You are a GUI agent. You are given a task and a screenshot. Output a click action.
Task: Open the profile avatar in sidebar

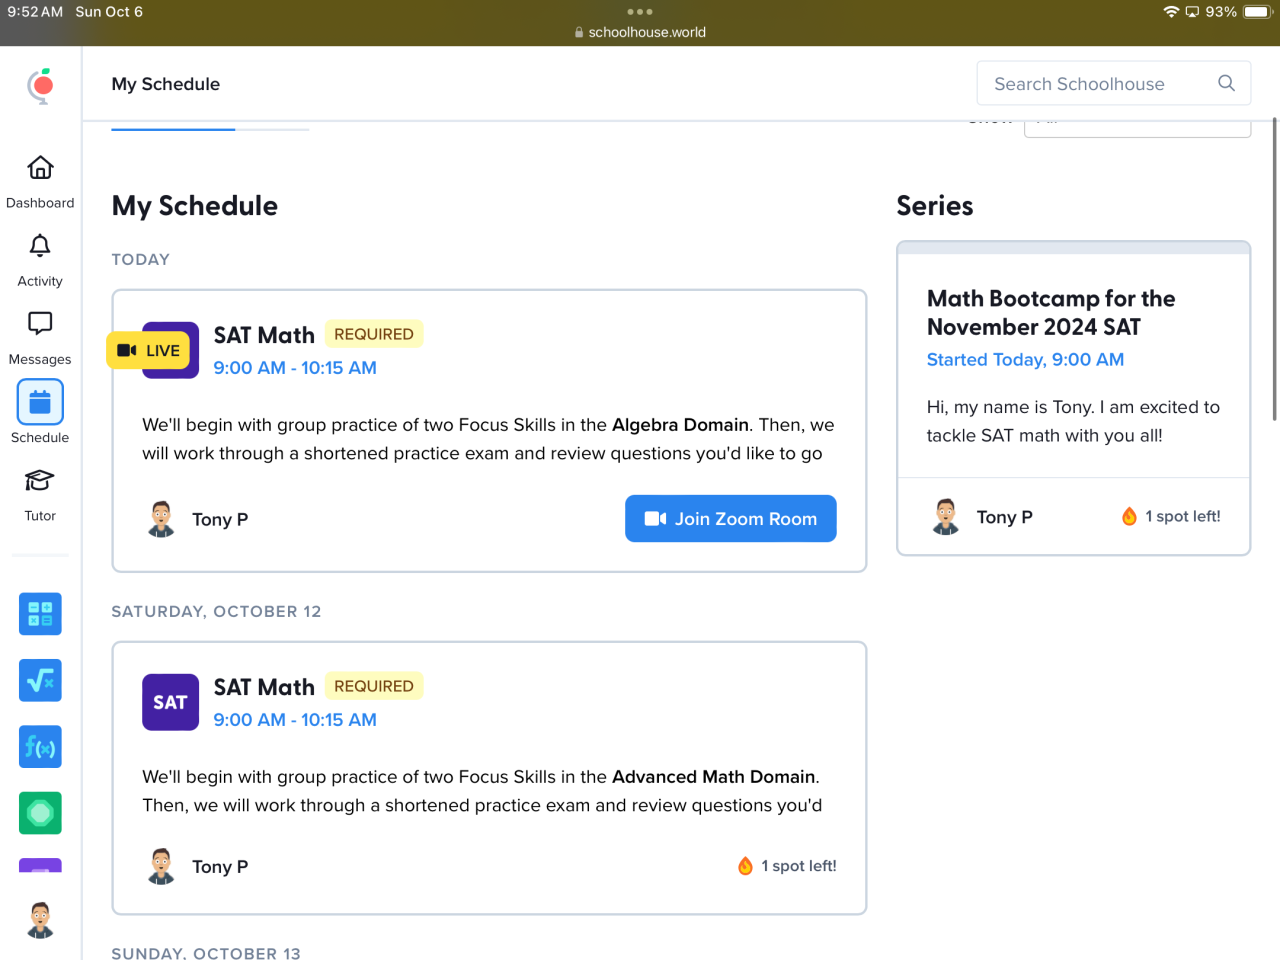[x=40, y=919]
